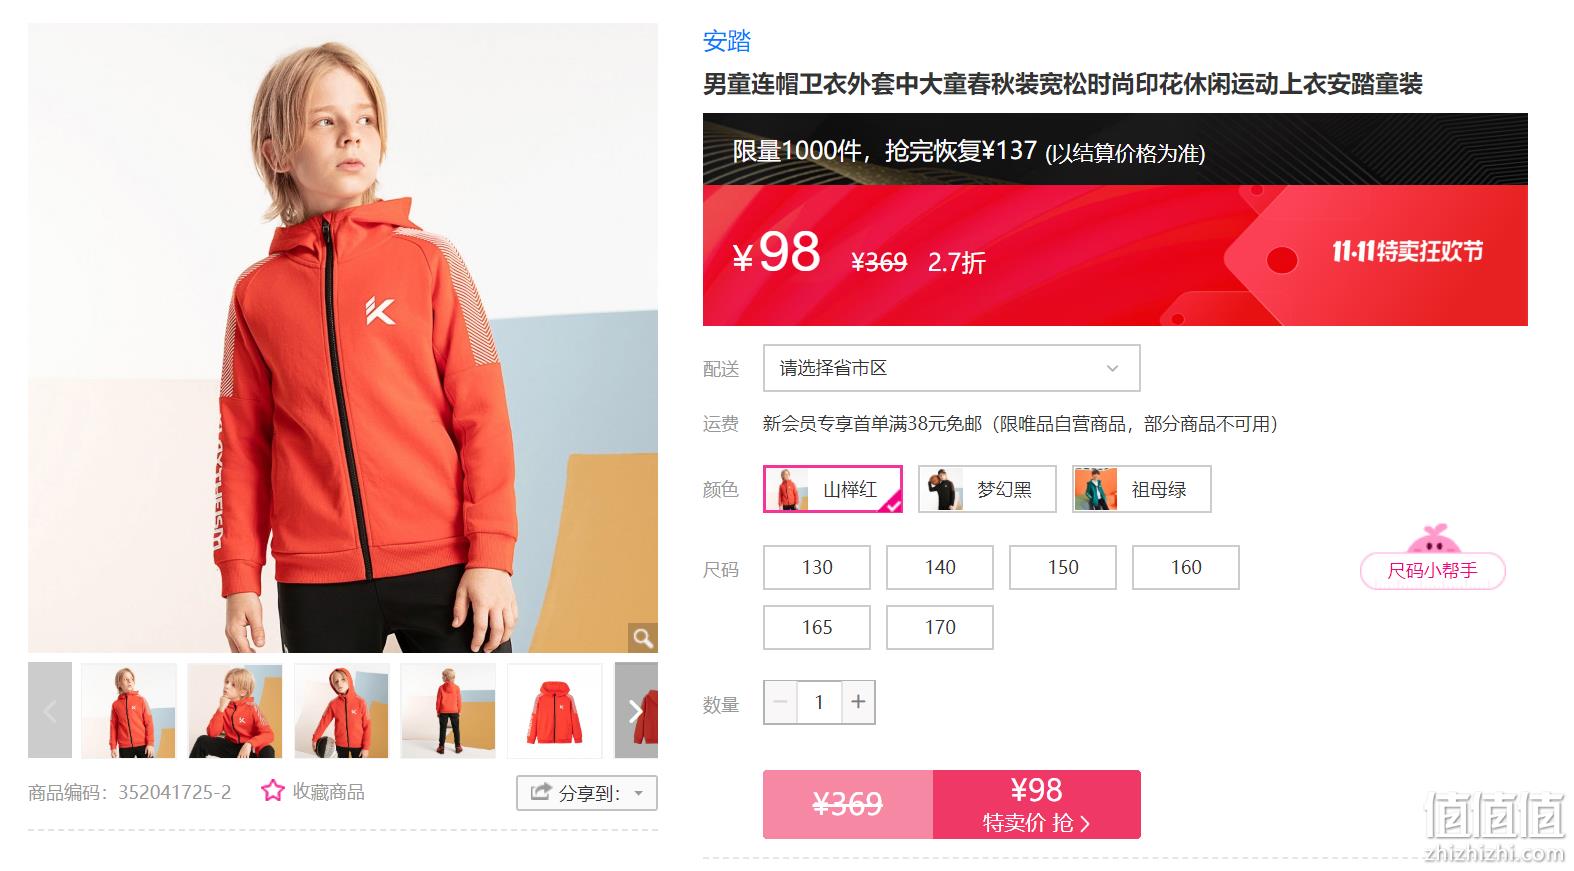The image size is (1574, 871).
Task: Click the previous thumbnails arrow
Action: click(x=50, y=710)
